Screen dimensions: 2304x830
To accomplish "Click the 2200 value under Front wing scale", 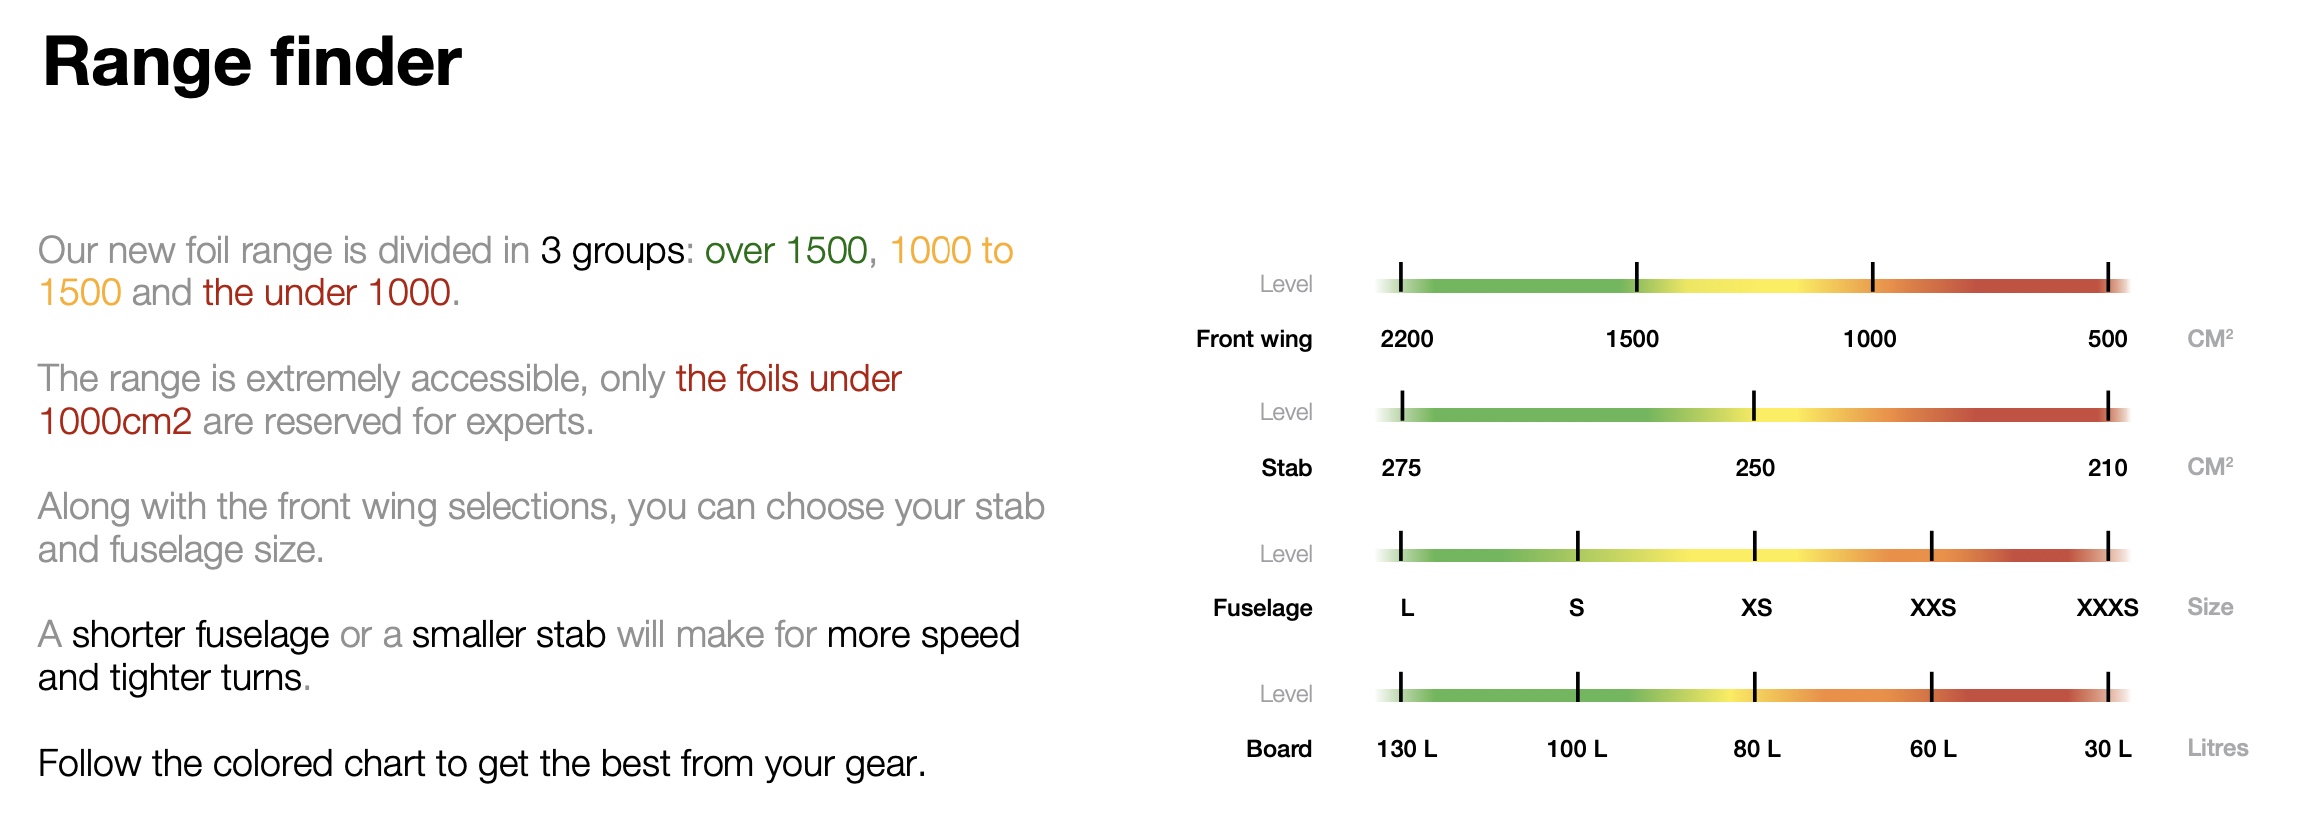I will pyautogui.click(x=1406, y=339).
